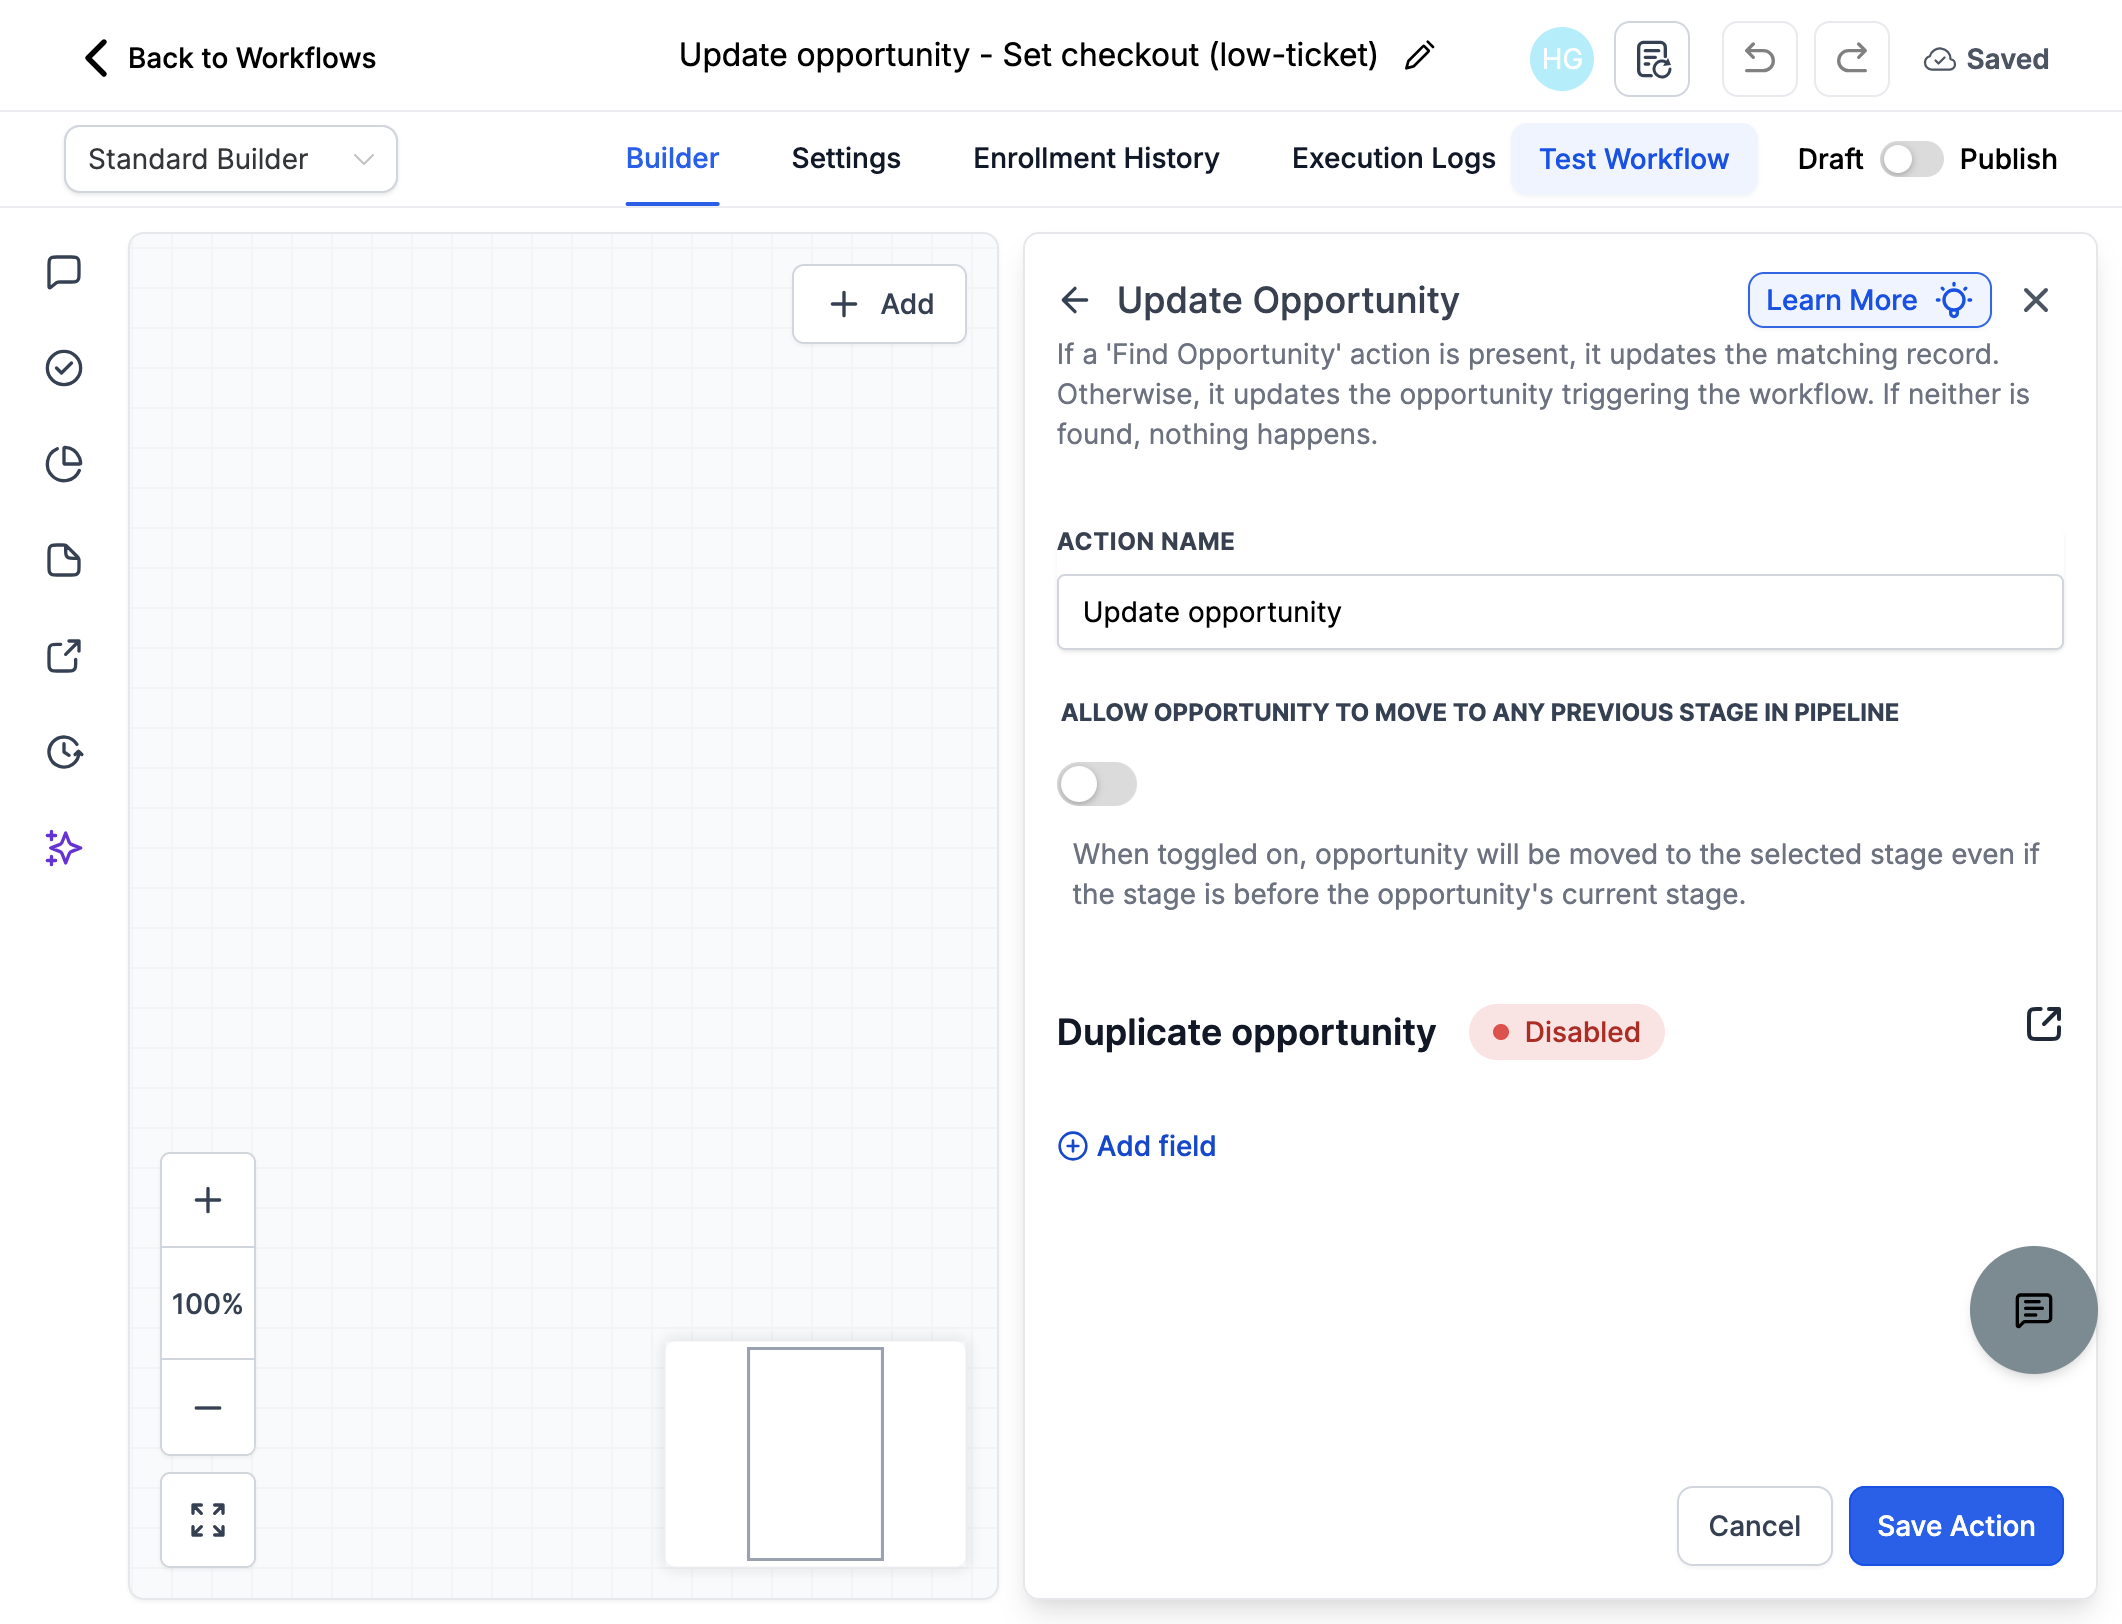2122x1624 pixels.
Task: Toggle allow move to previous stage
Action: point(1097,784)
